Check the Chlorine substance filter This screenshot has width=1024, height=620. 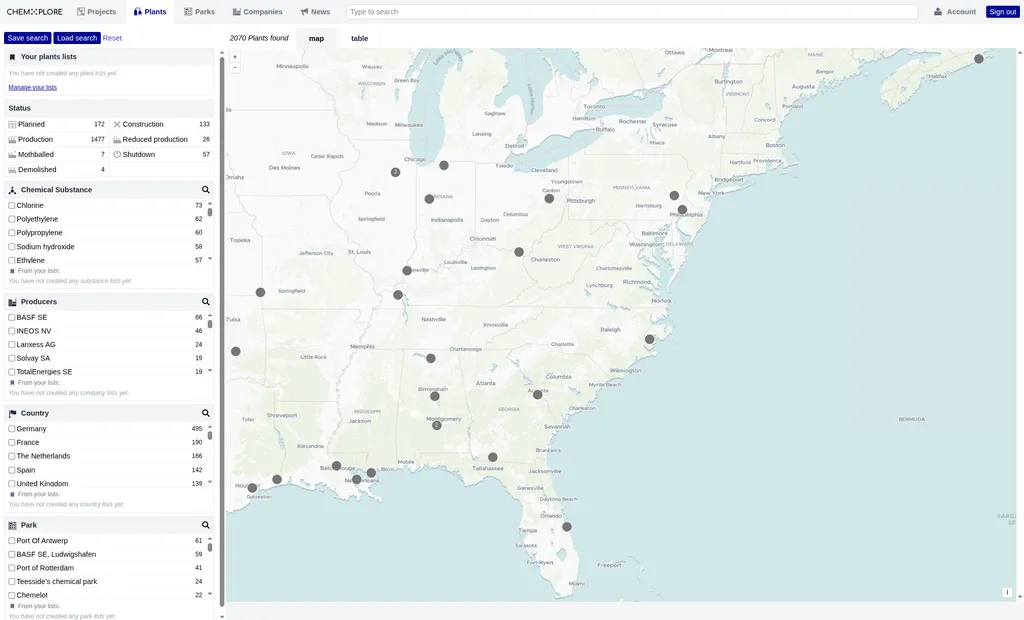(x=12, y=205)
